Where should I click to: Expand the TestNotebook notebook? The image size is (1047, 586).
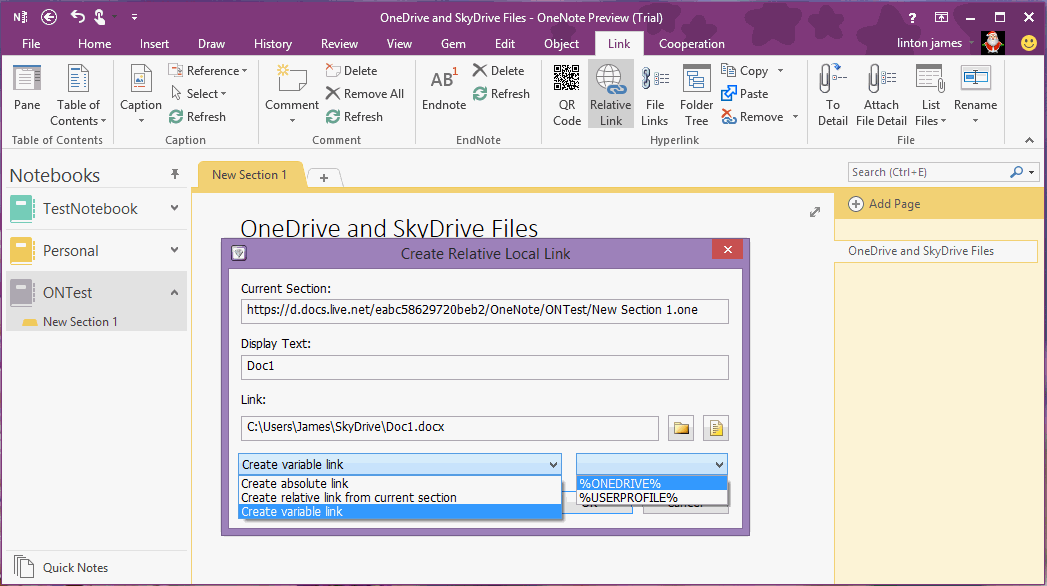pos(174,208)
